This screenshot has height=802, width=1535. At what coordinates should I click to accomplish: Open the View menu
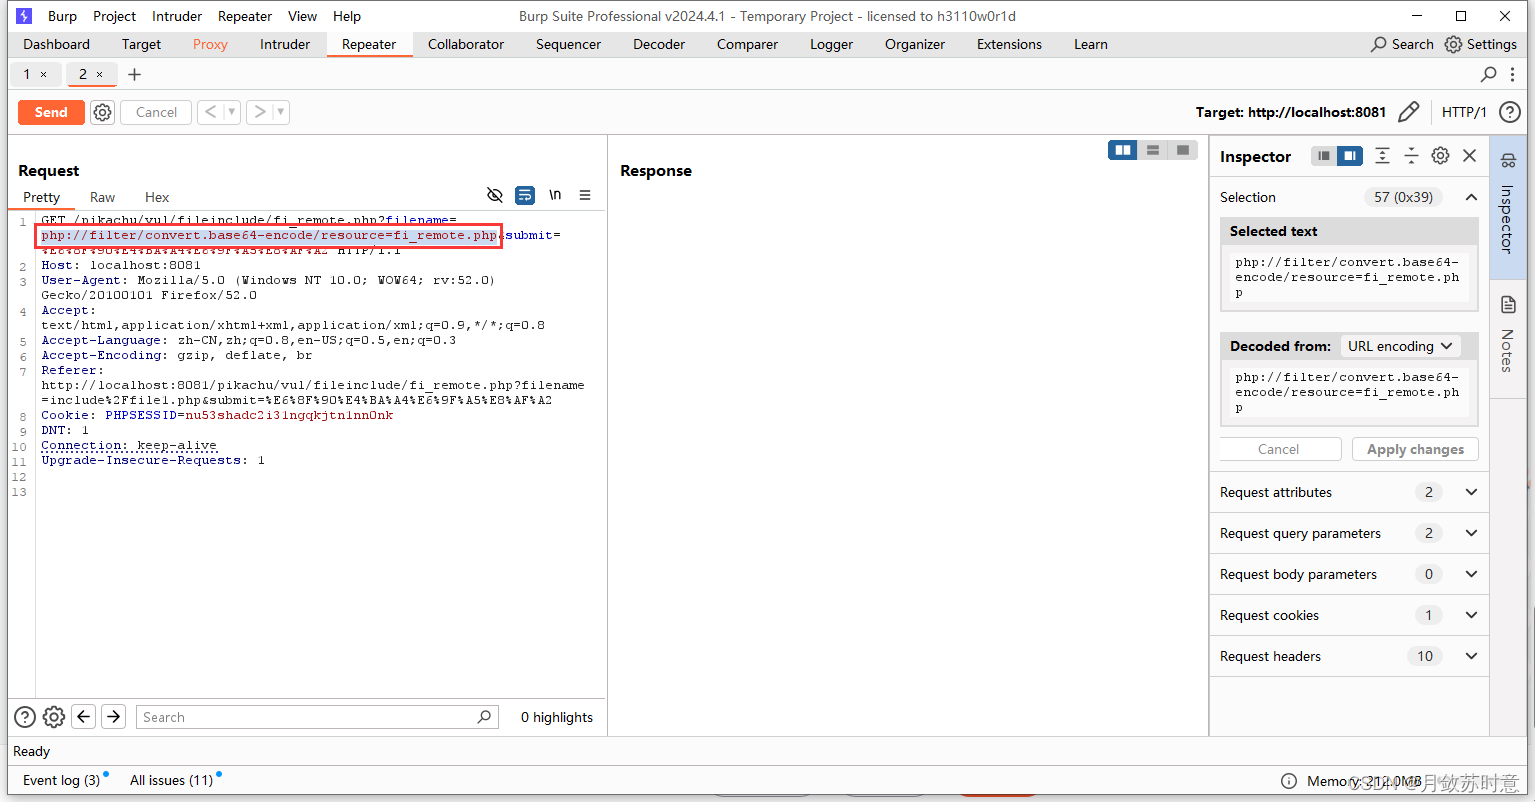pos(302,16)
